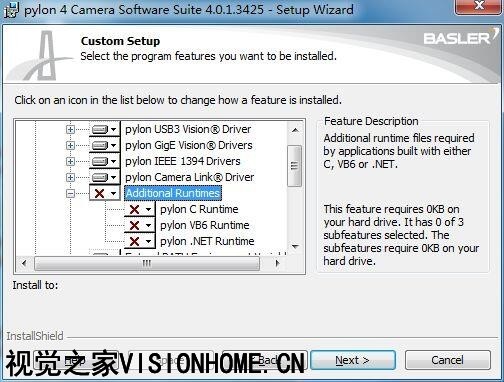
Task: Open the pylon Camera Link Driver install icon
Action: [104, 177]
